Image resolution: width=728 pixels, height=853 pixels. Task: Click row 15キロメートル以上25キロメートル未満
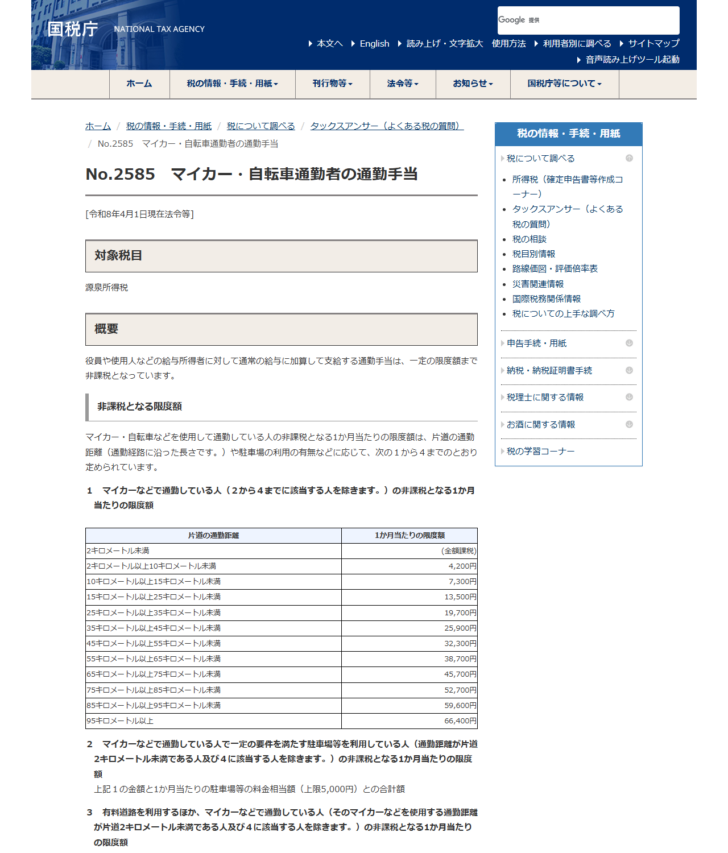281,597
